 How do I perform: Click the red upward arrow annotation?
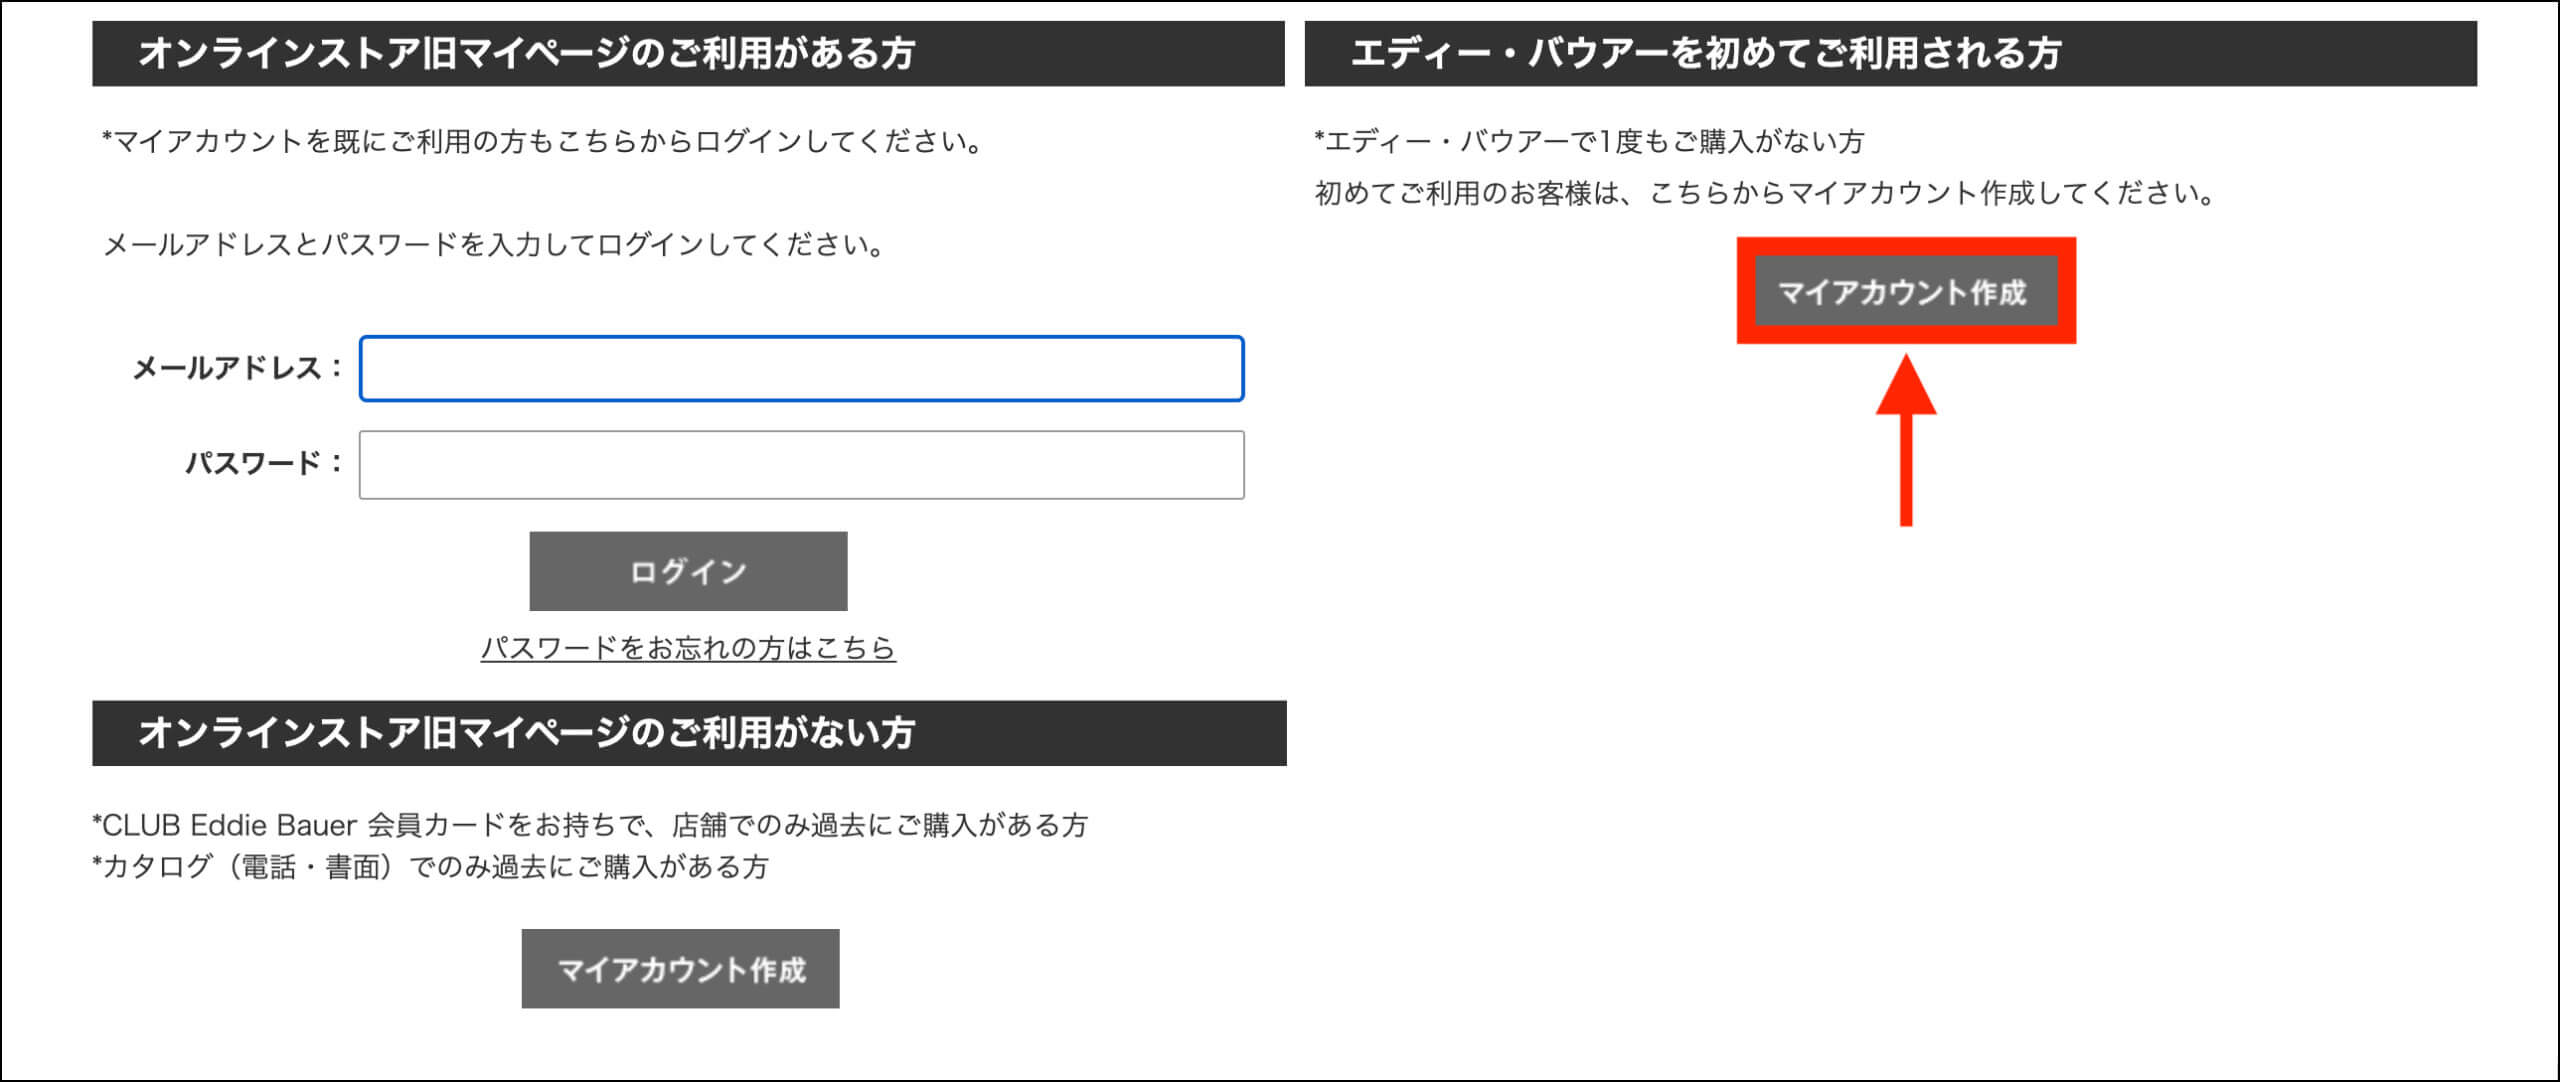[x=1906, y=440]
